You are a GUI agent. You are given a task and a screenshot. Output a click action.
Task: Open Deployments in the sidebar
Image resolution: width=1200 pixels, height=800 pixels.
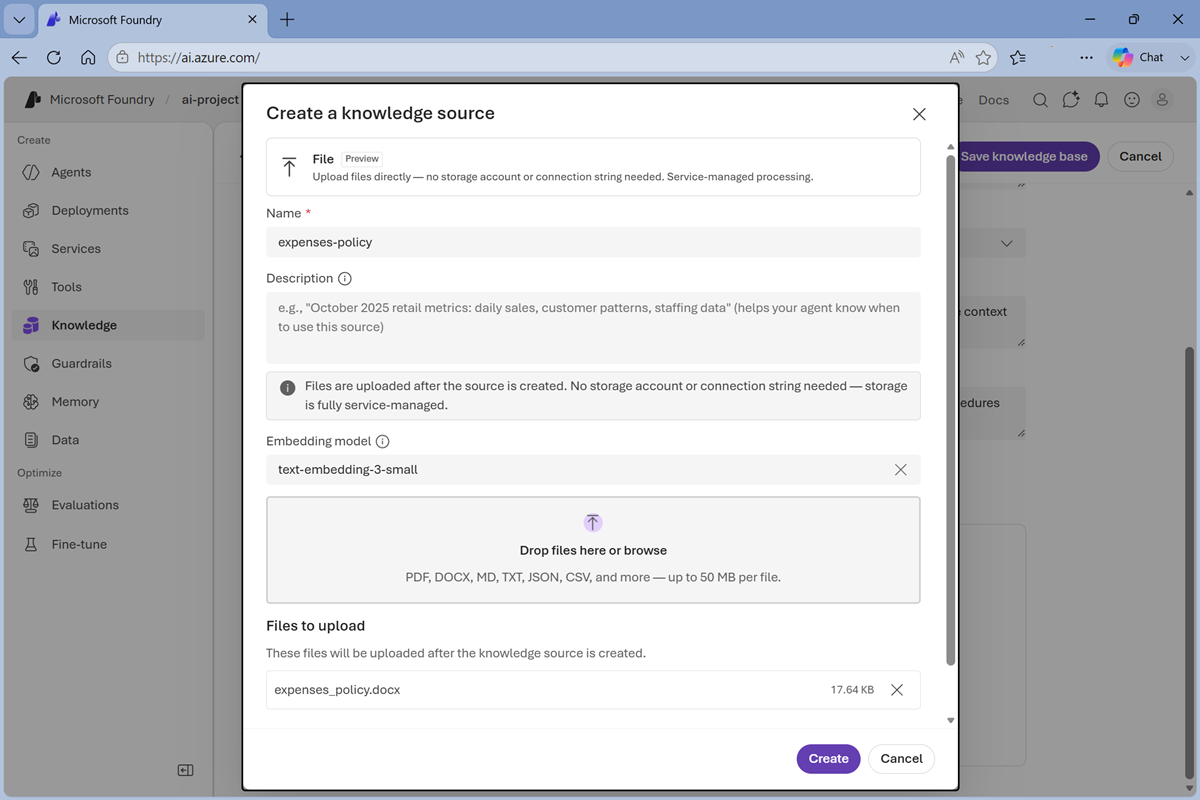point(108,210)
